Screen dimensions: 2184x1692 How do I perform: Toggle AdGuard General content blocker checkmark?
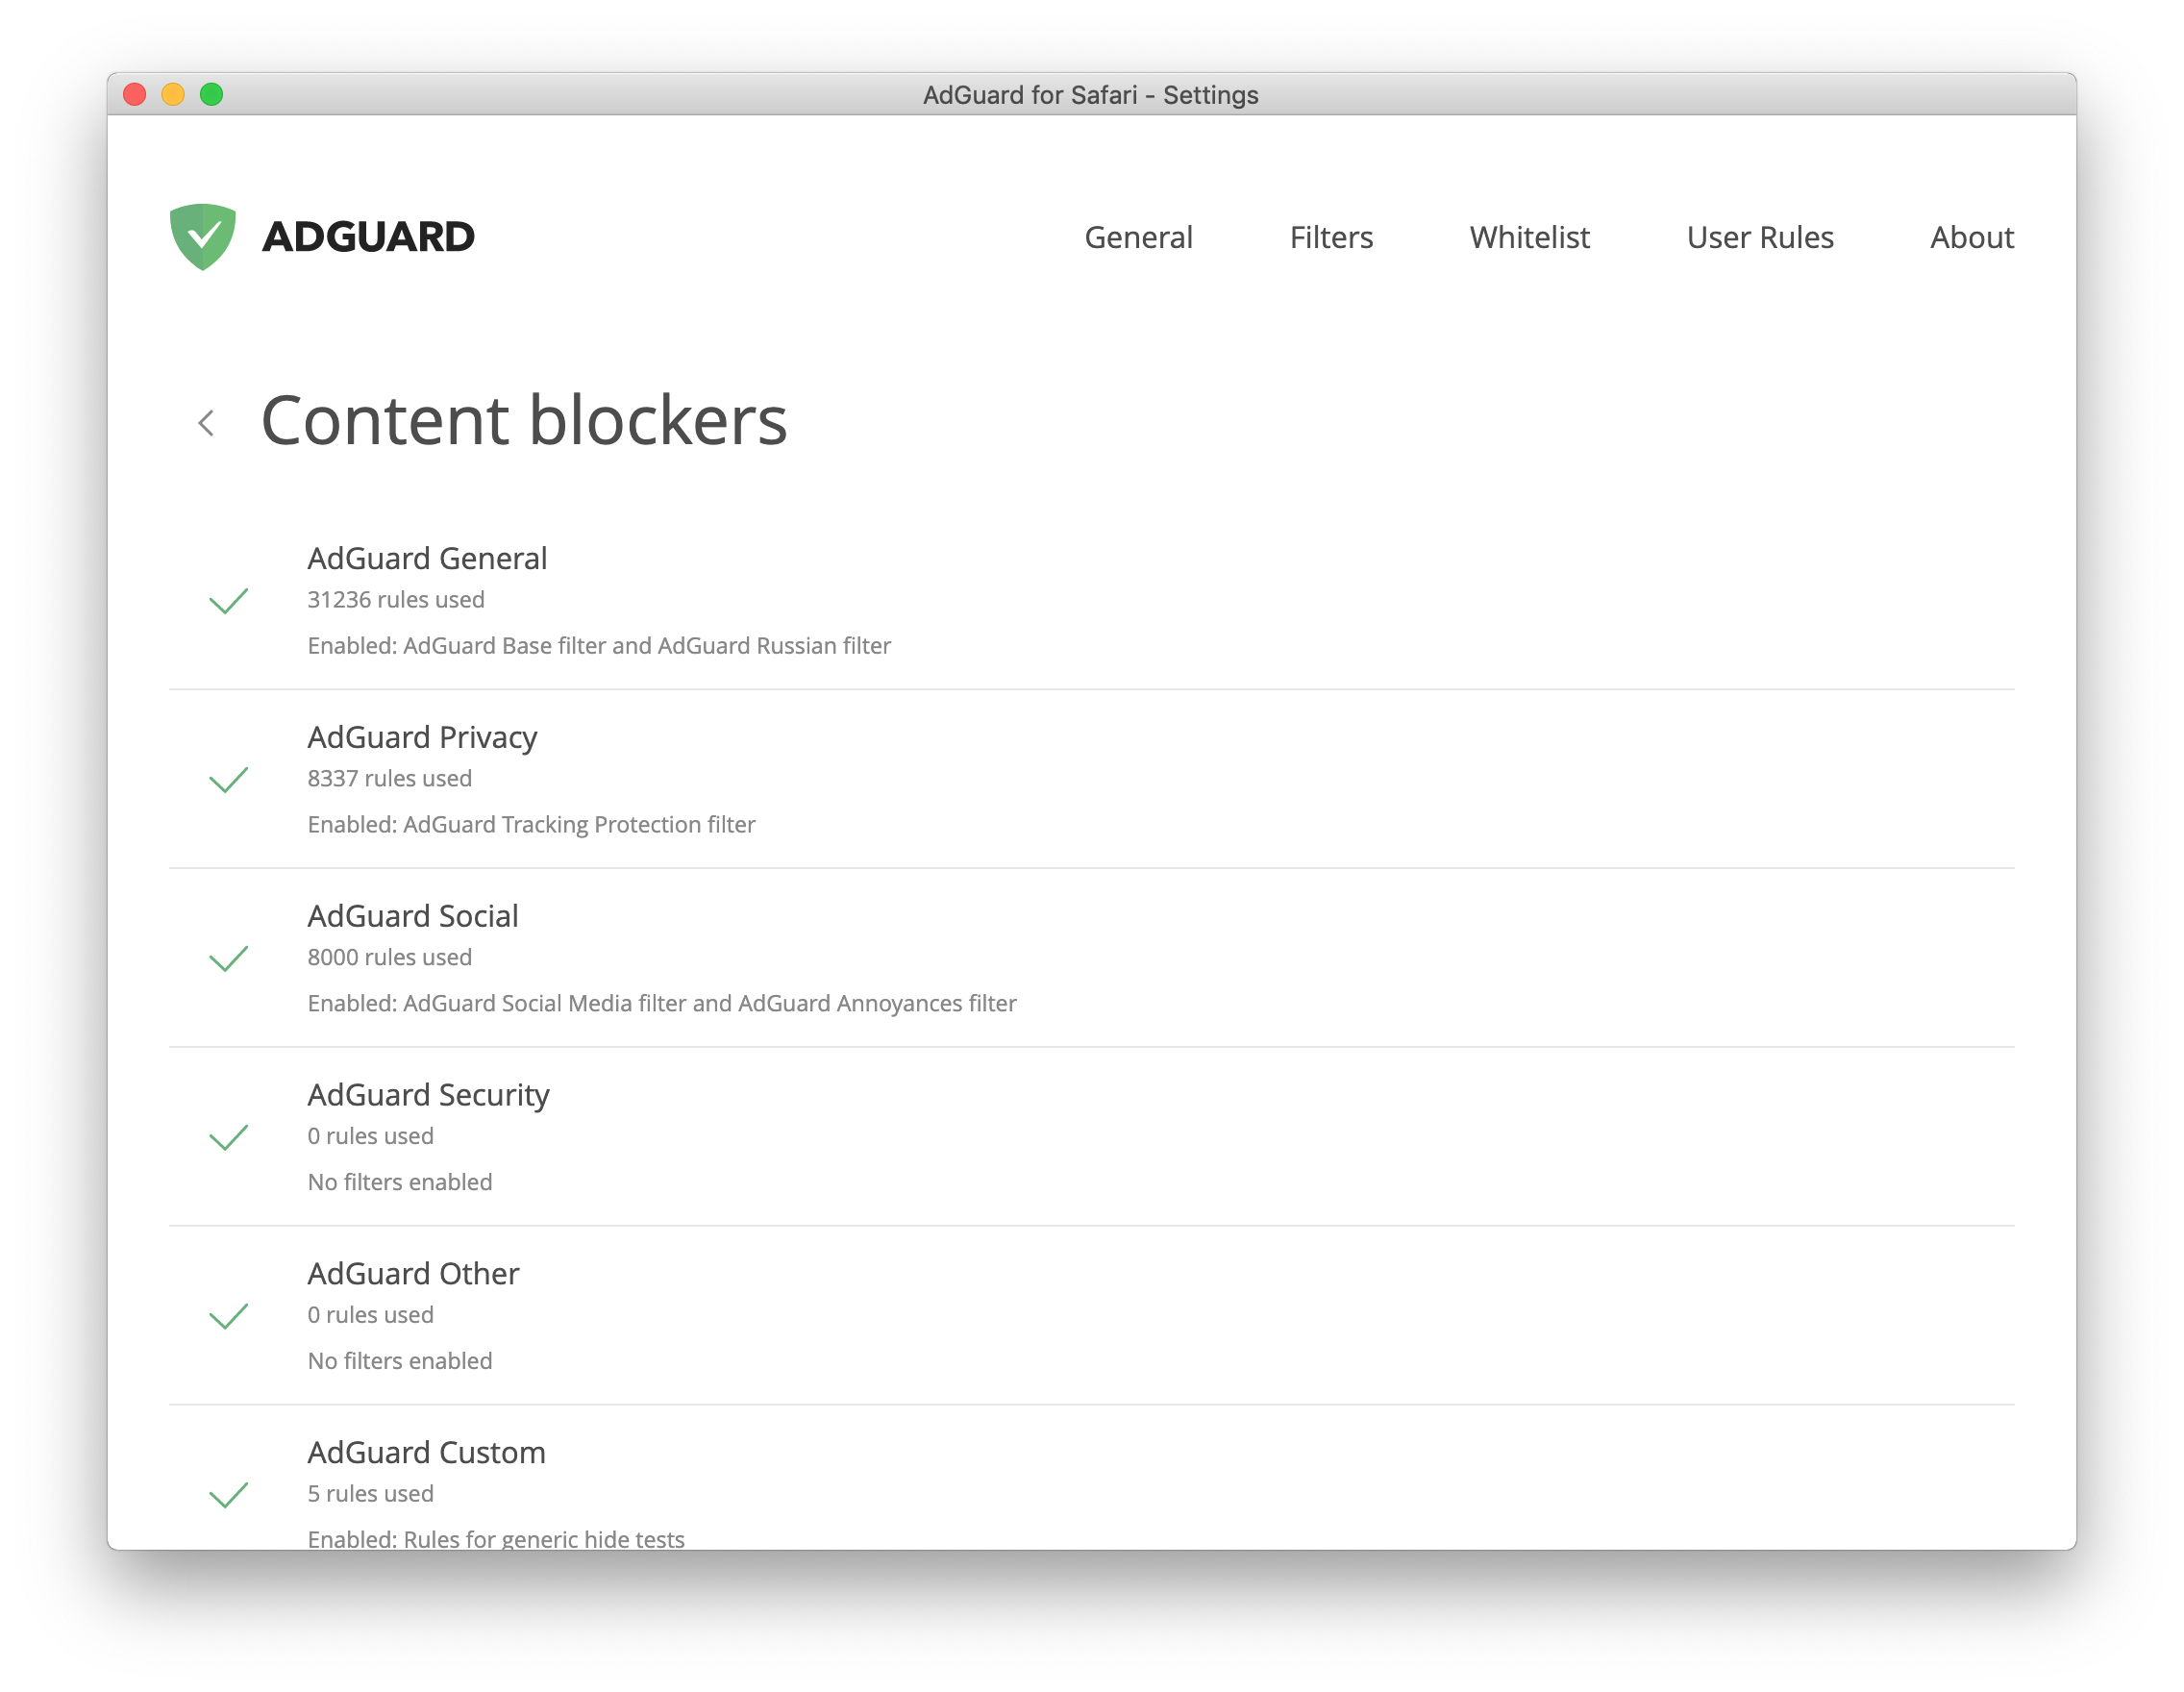pos(233,600)
